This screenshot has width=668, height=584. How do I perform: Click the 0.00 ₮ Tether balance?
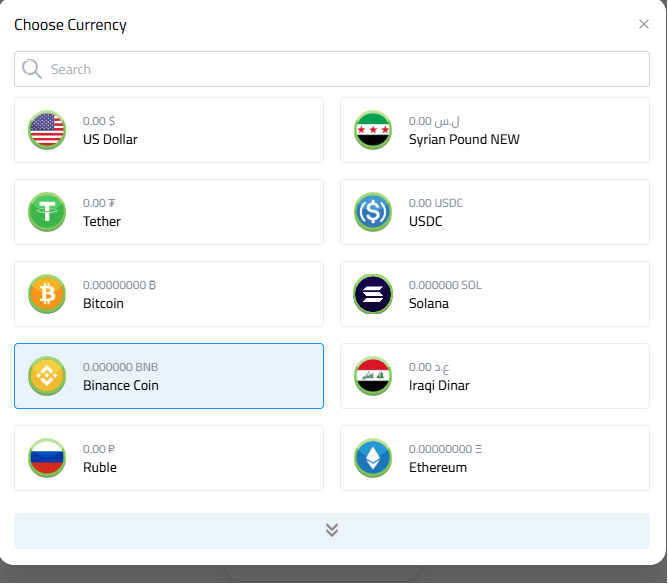pyautogui.click(x=99, y=203)
